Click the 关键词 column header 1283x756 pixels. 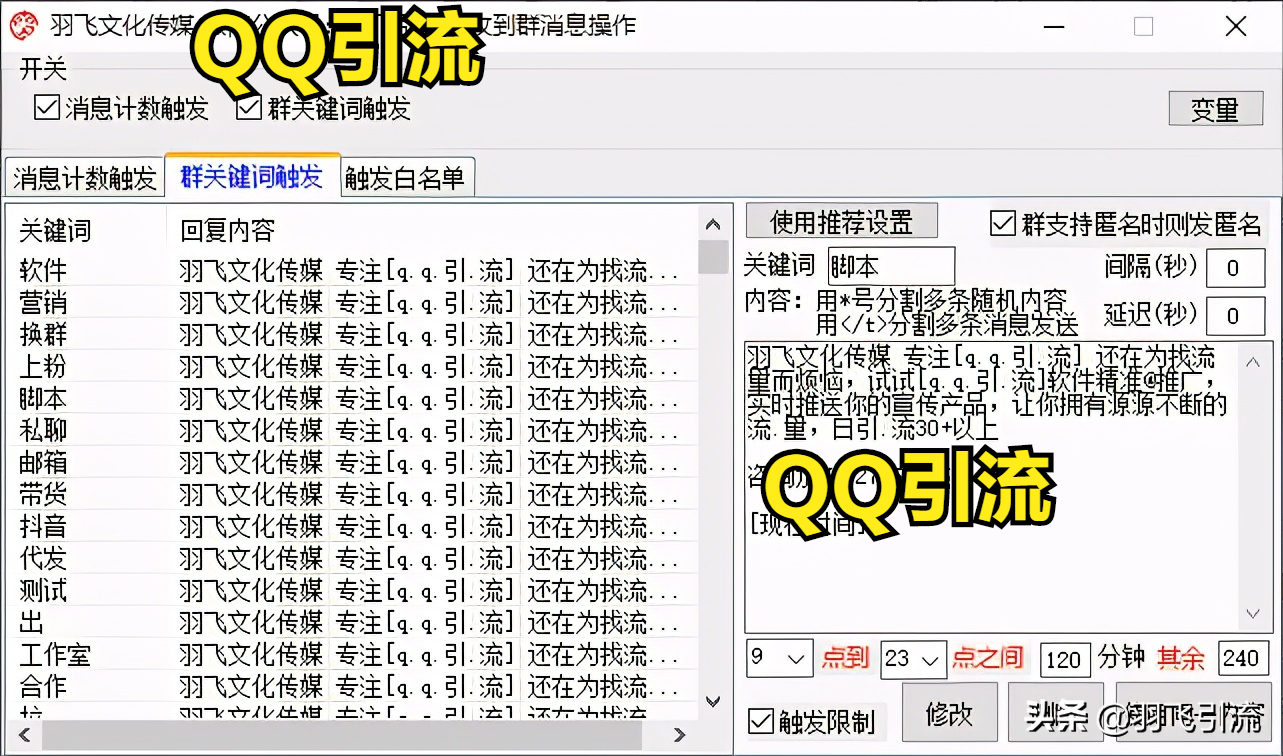86,231
